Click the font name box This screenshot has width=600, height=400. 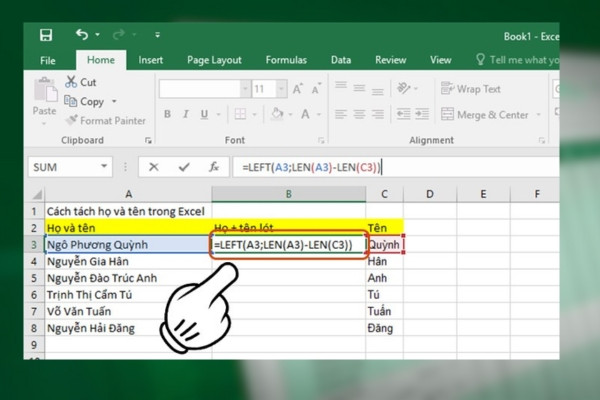coord(200,89)
